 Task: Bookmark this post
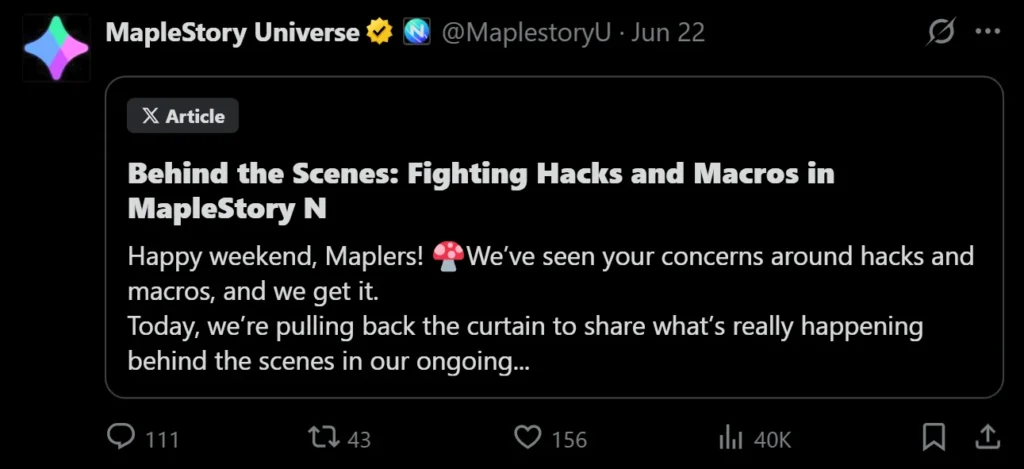point(933,437)
